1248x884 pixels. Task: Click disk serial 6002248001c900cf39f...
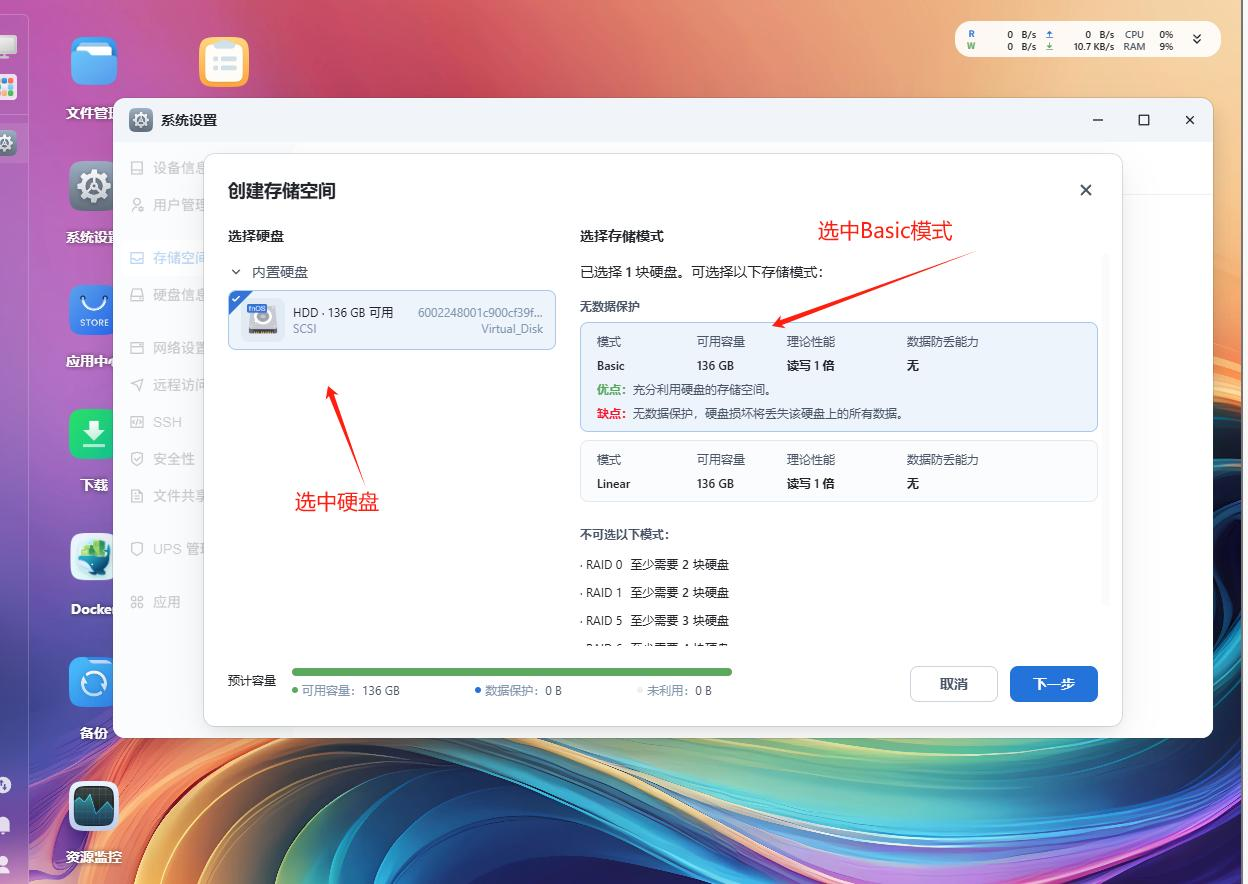[481, 313]
